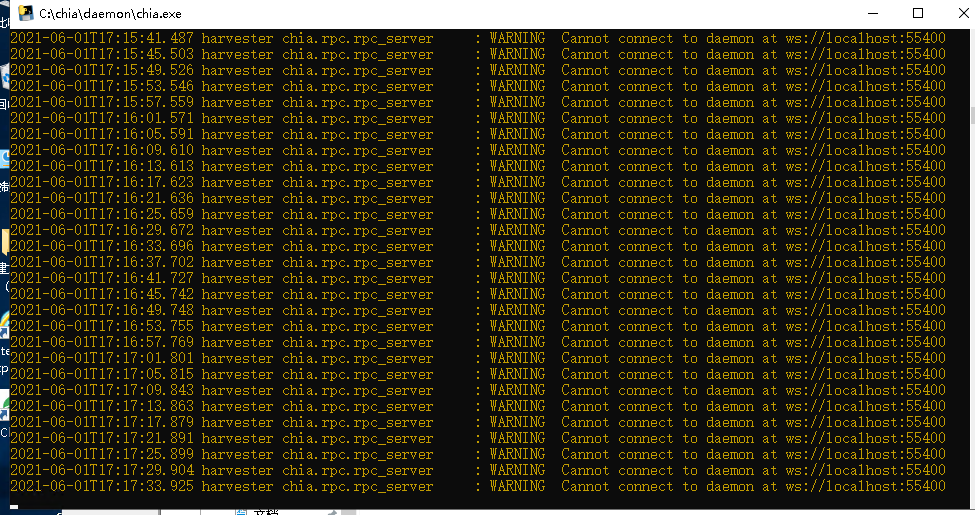Click the timestamp 2021-06-01T17:17:09.843
Image resolution: width=975 pixels, height=515 pixels.
tap(102, 390)
